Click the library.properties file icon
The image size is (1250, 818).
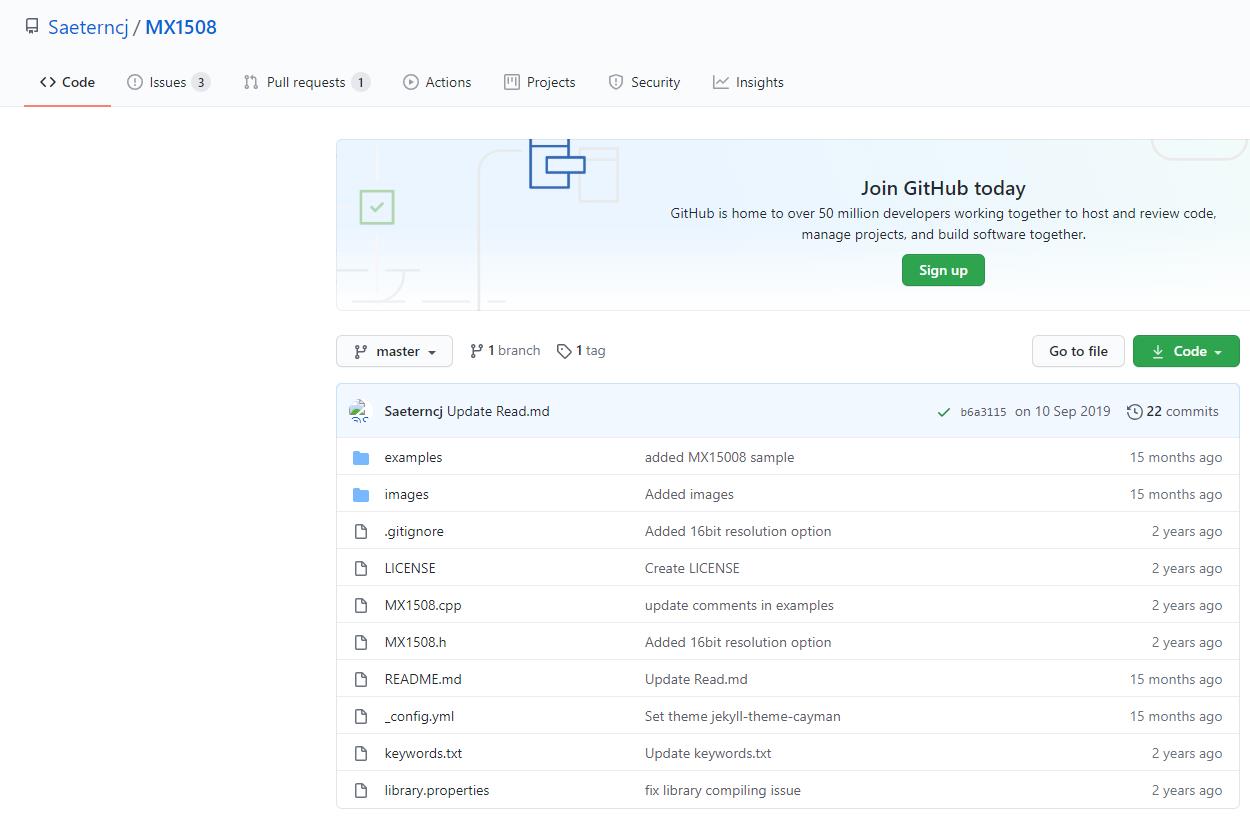click(x=361, y=790)
